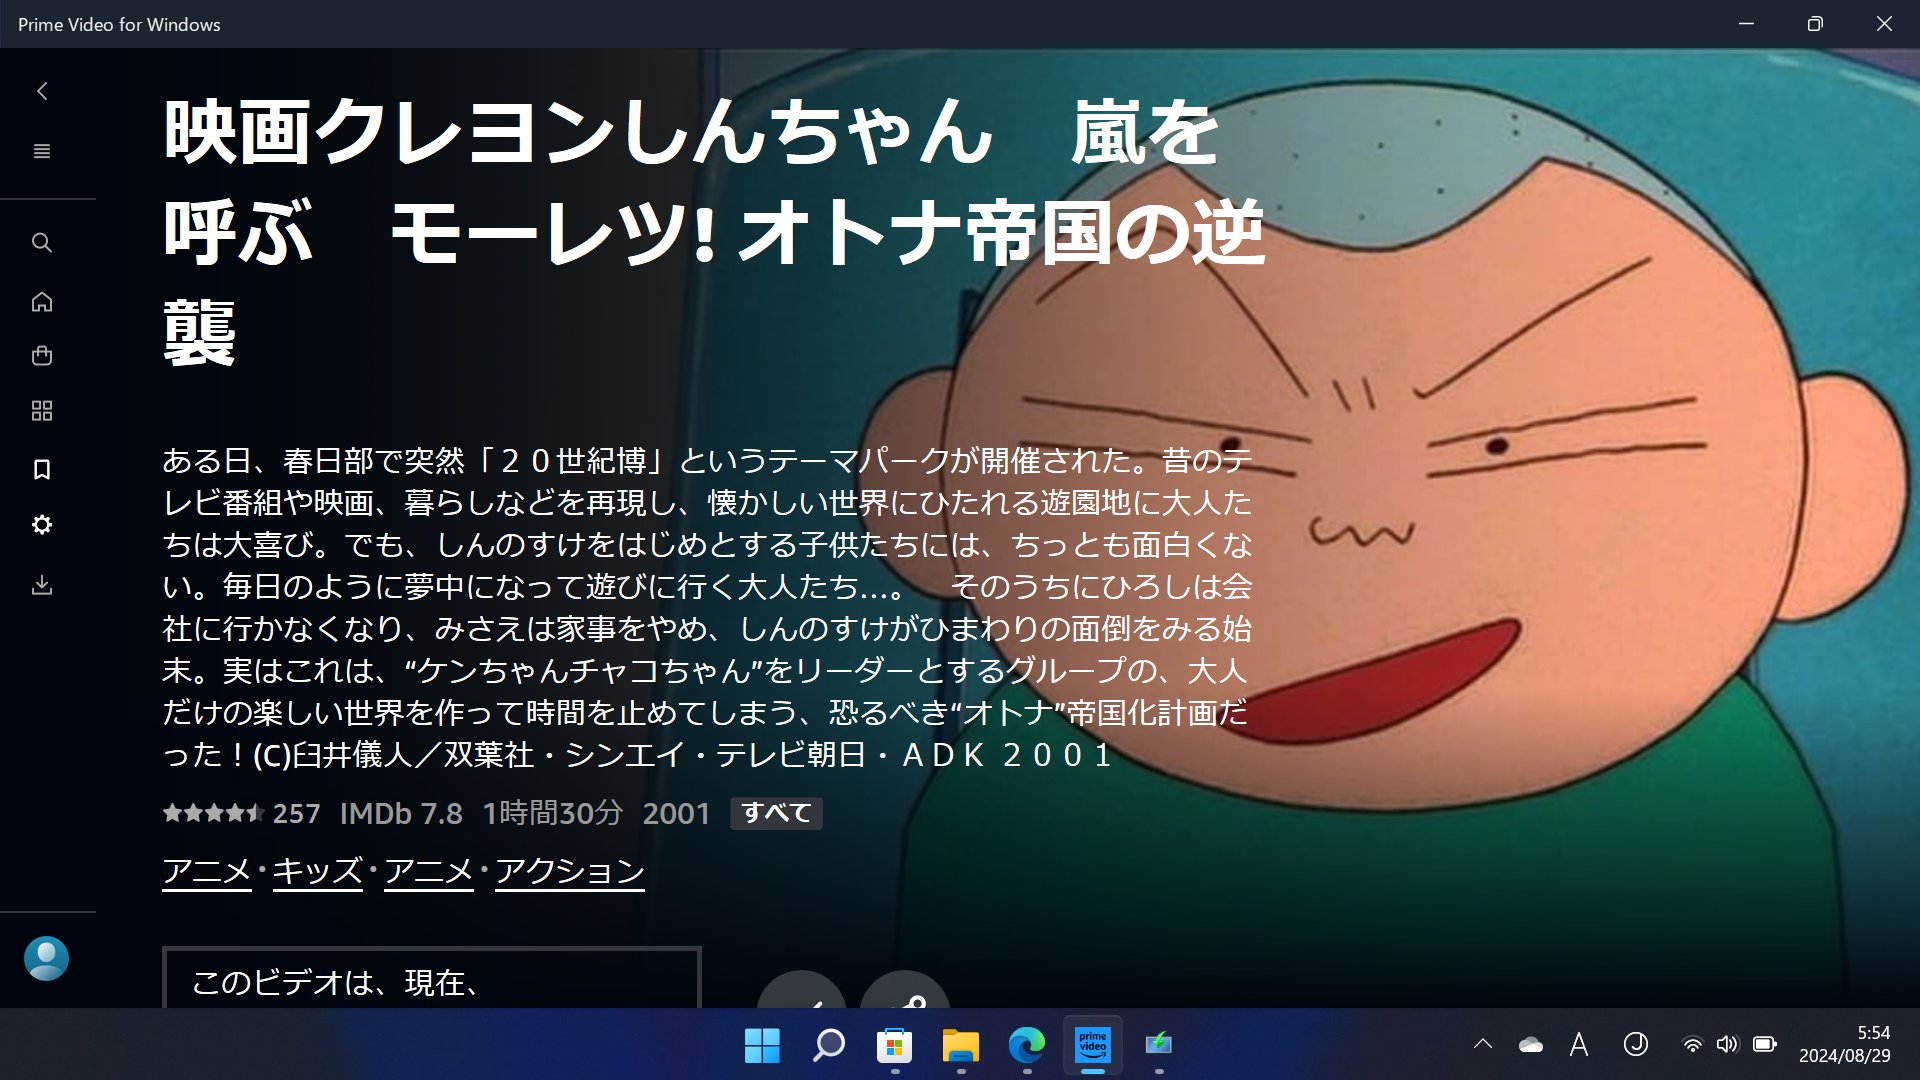Click the アクション genre link

pyautogui.click(x=570, y=871)
